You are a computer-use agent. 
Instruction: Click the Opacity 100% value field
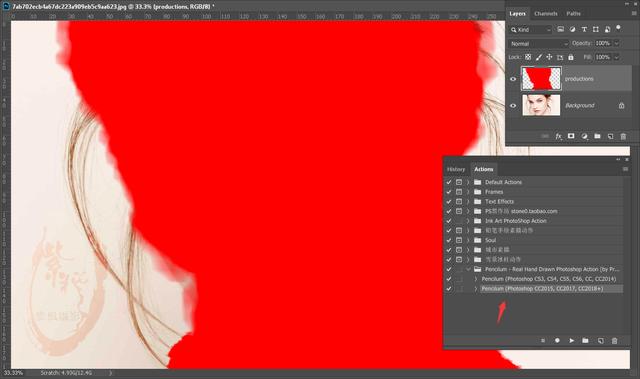pyautogui.click(x=603, y=43)
